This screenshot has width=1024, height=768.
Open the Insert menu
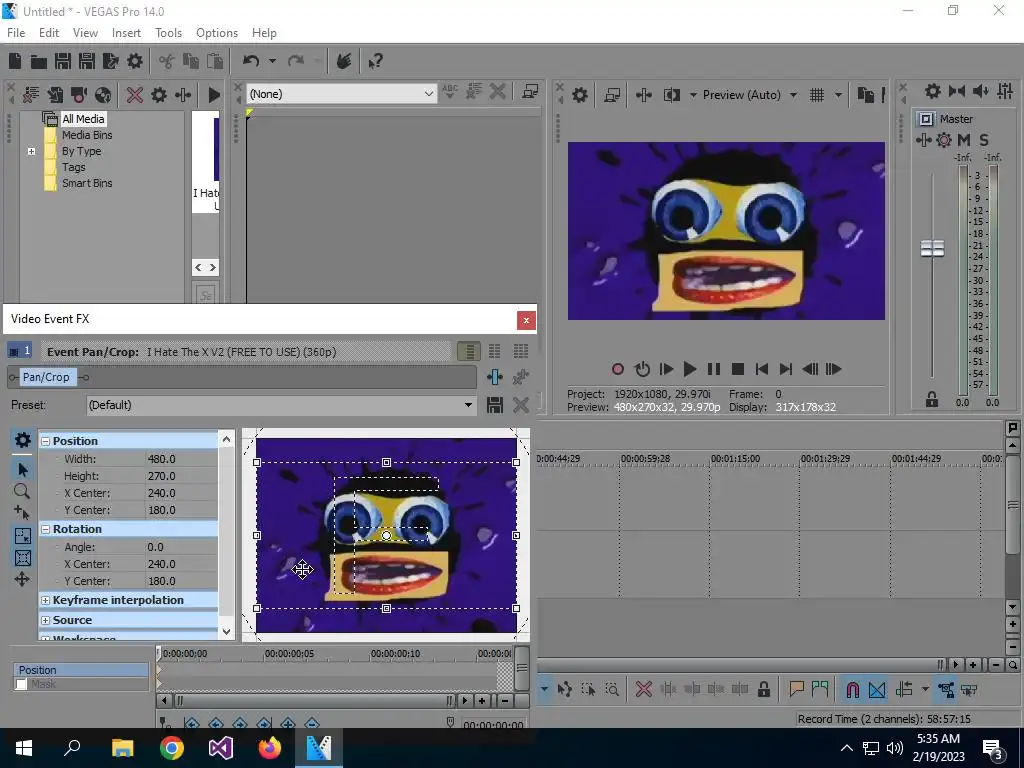[126, 33]
